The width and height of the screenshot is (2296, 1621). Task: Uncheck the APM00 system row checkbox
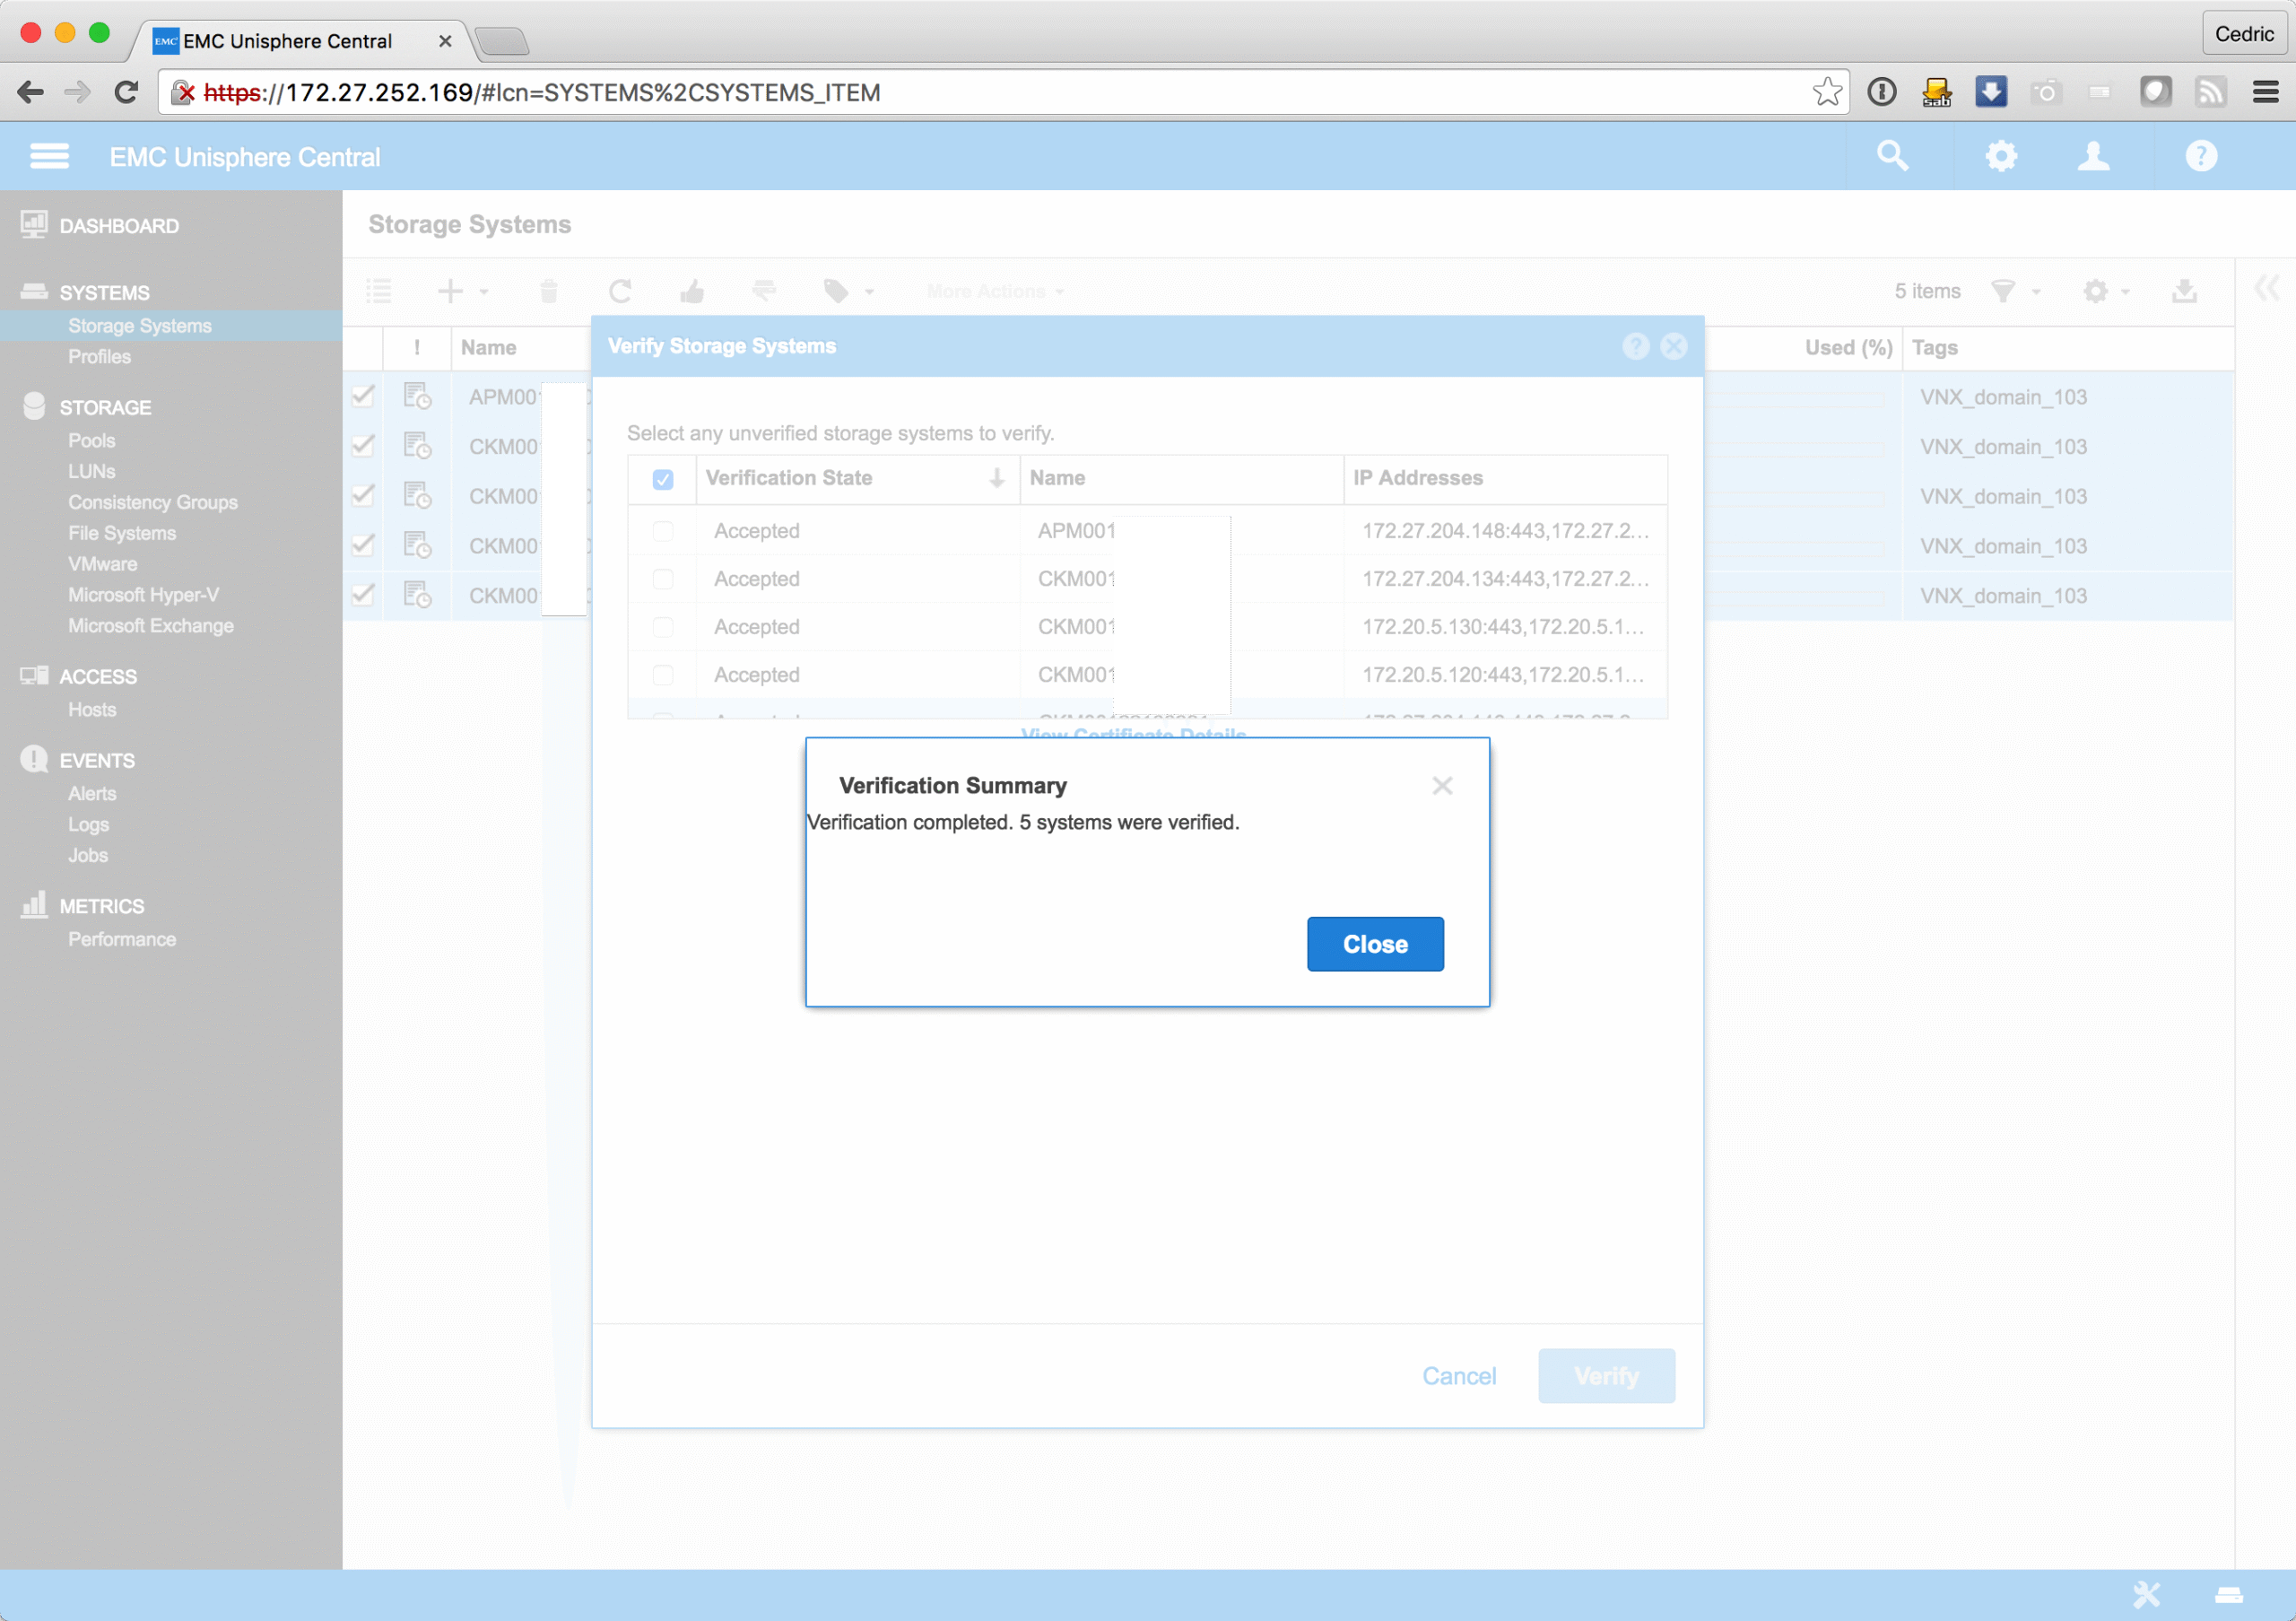point(363,396)
